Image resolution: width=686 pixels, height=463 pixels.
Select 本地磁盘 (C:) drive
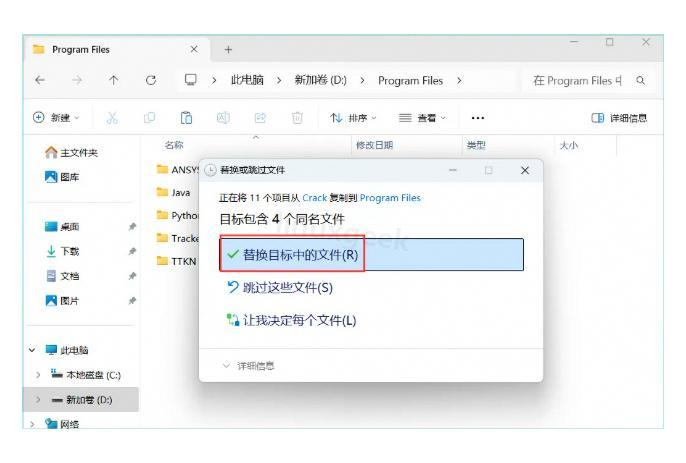coord(86,375)
